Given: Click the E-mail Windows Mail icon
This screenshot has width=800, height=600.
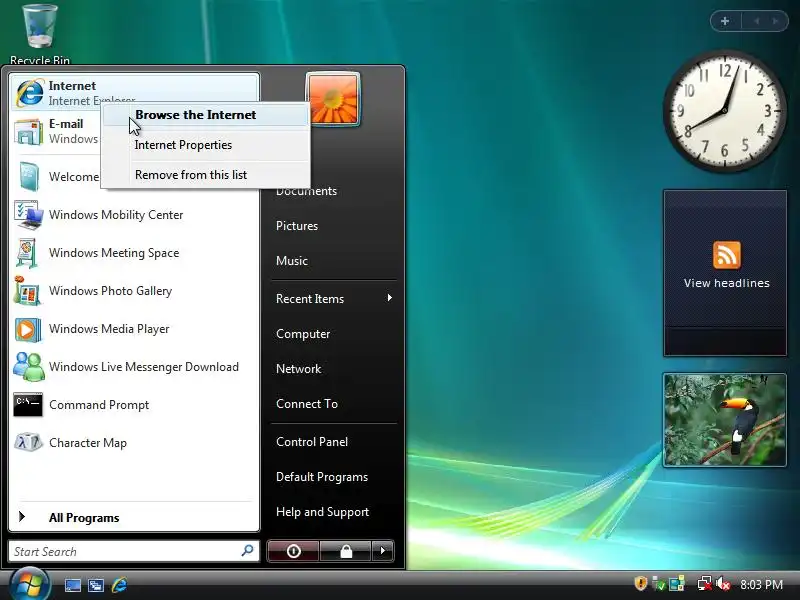Looking at the screenshot, I should (29, 132).
